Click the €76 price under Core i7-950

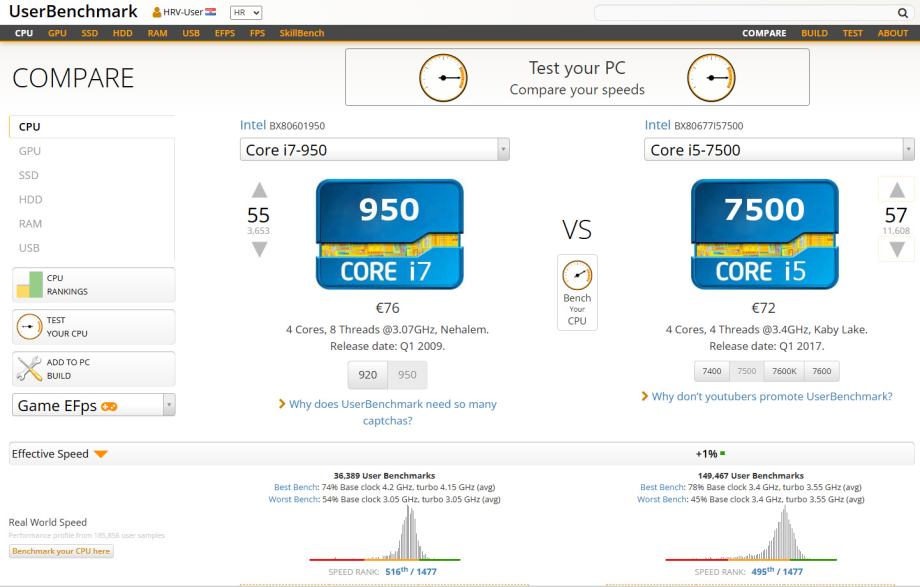388,308
